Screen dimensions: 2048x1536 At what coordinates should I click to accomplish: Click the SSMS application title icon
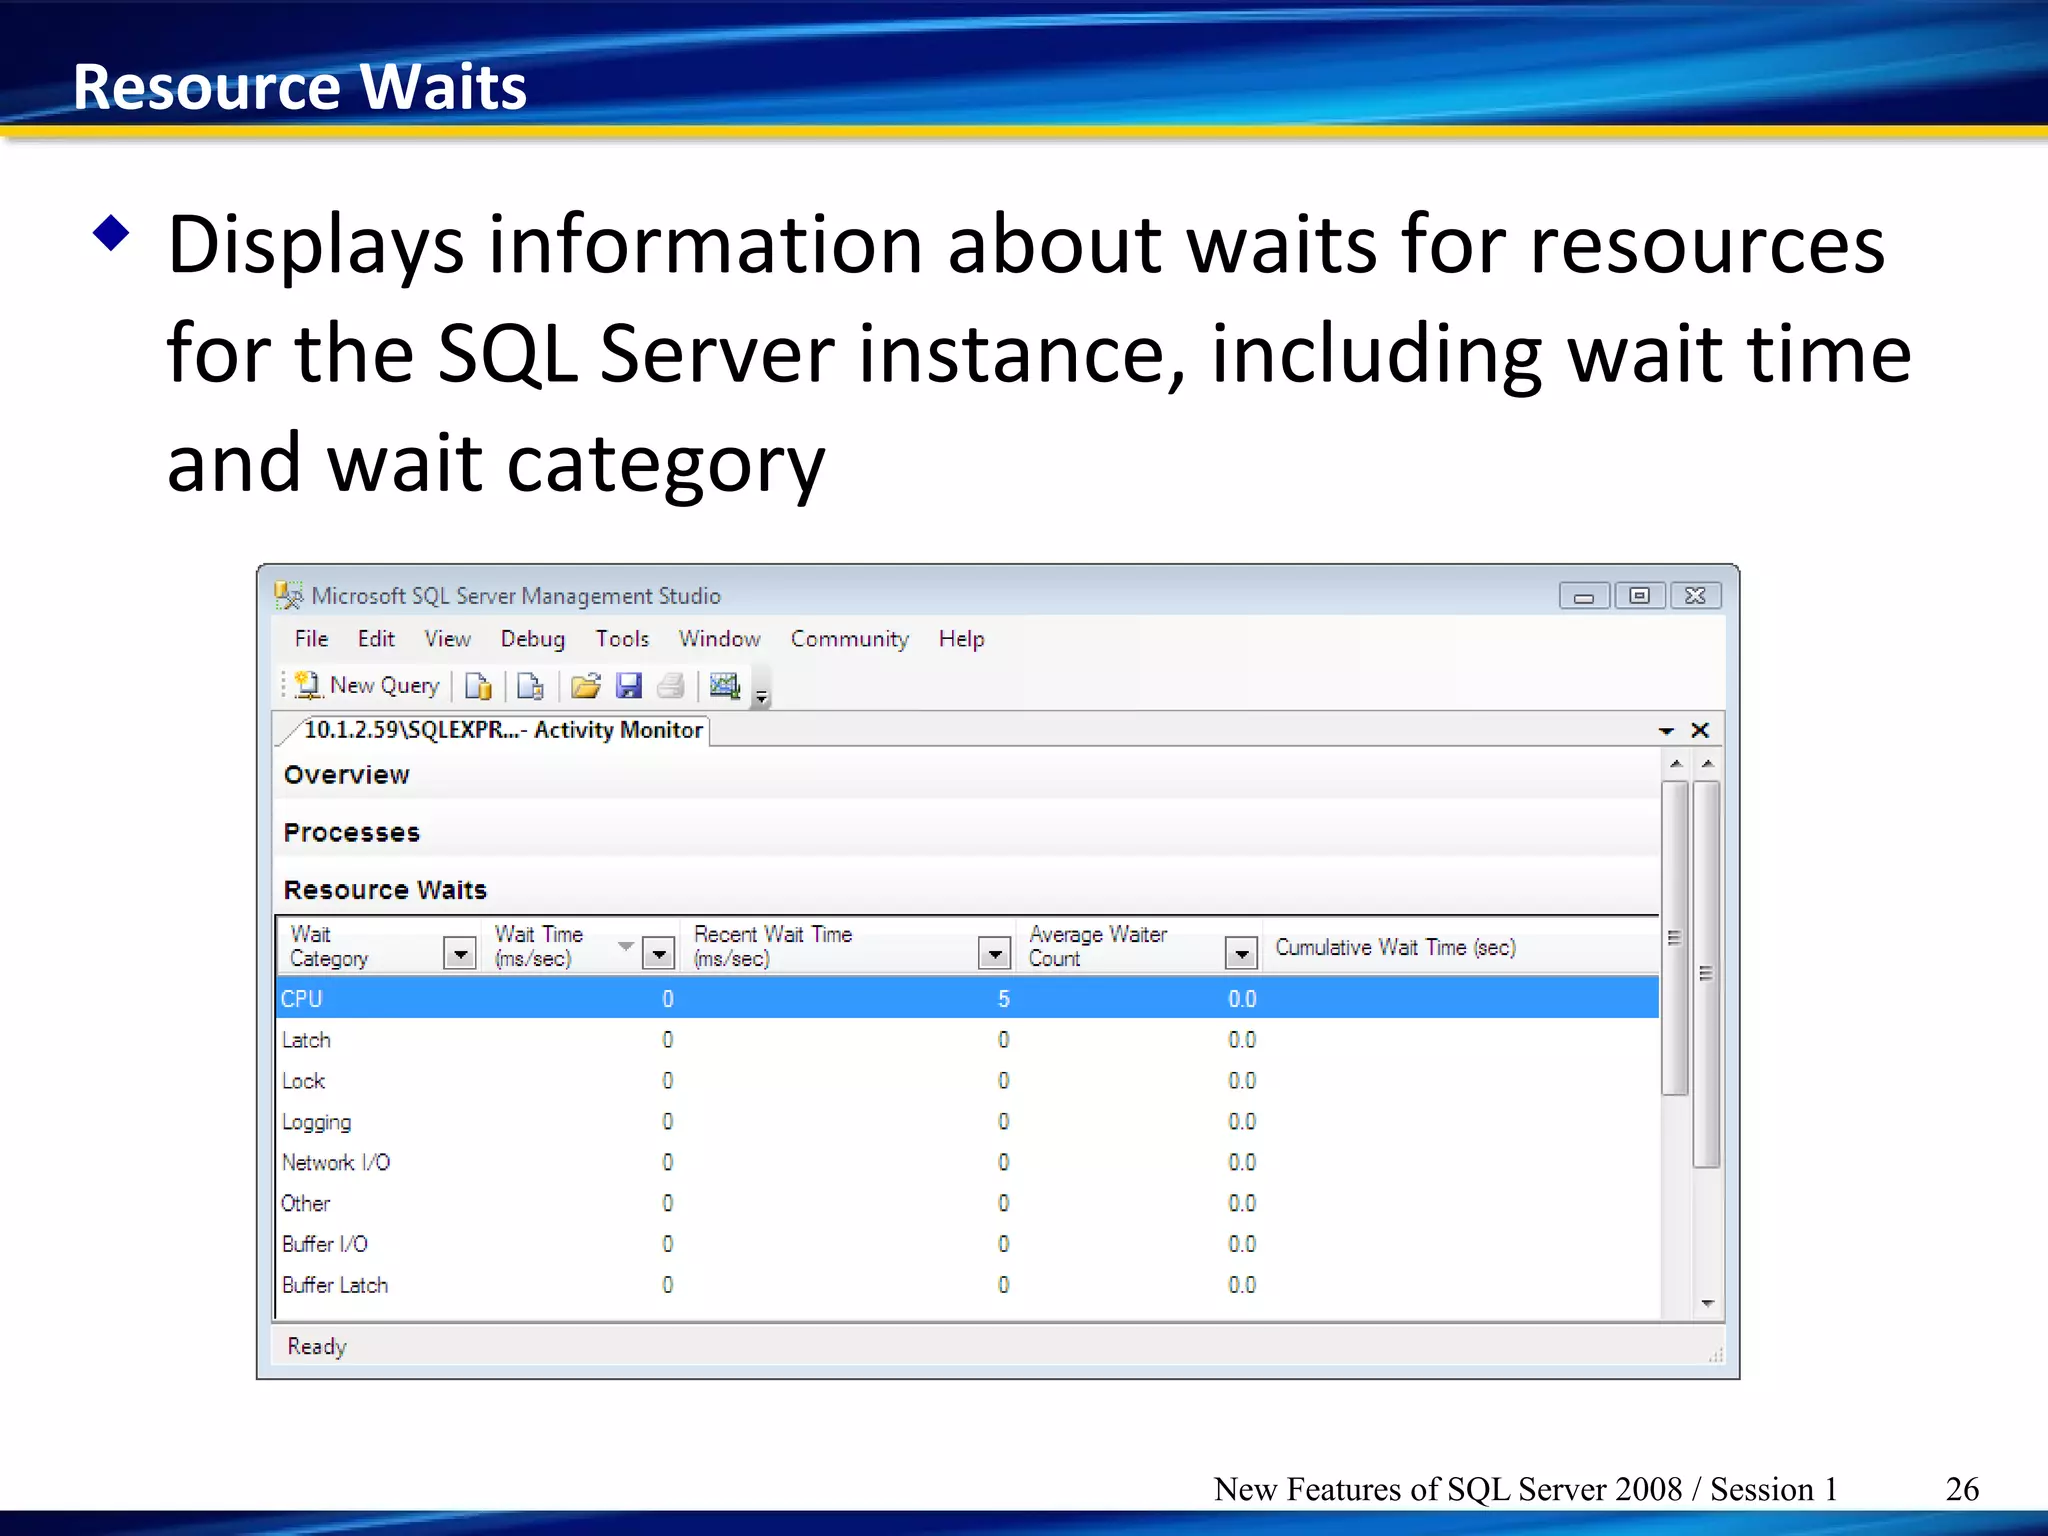(288, 595)
